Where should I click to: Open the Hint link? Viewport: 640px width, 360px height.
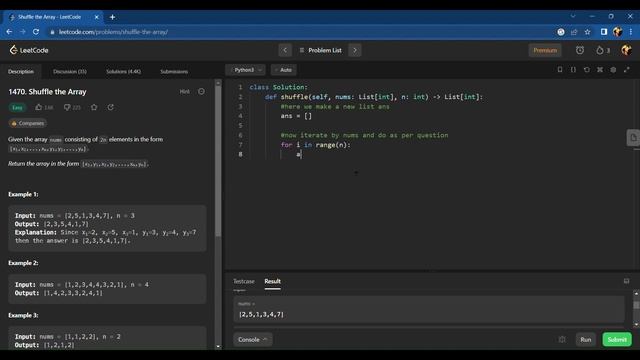184,91
